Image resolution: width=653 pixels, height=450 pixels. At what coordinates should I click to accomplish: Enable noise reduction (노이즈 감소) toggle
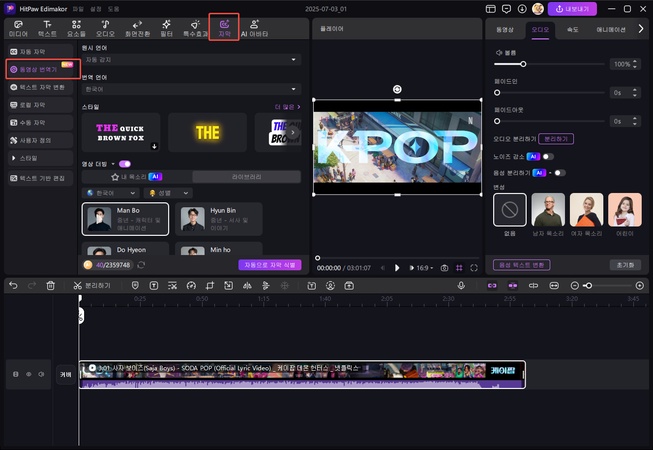click(x=548, y=157)
